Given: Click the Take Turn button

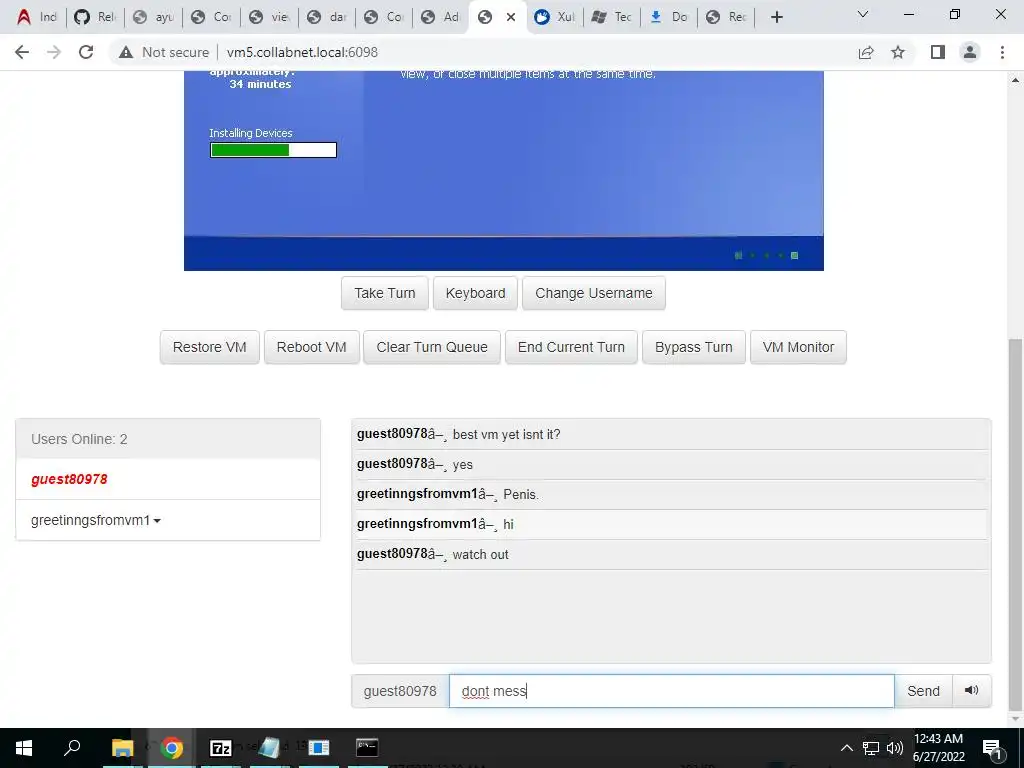Looking at the screenshot, I should tap(385, 293).
